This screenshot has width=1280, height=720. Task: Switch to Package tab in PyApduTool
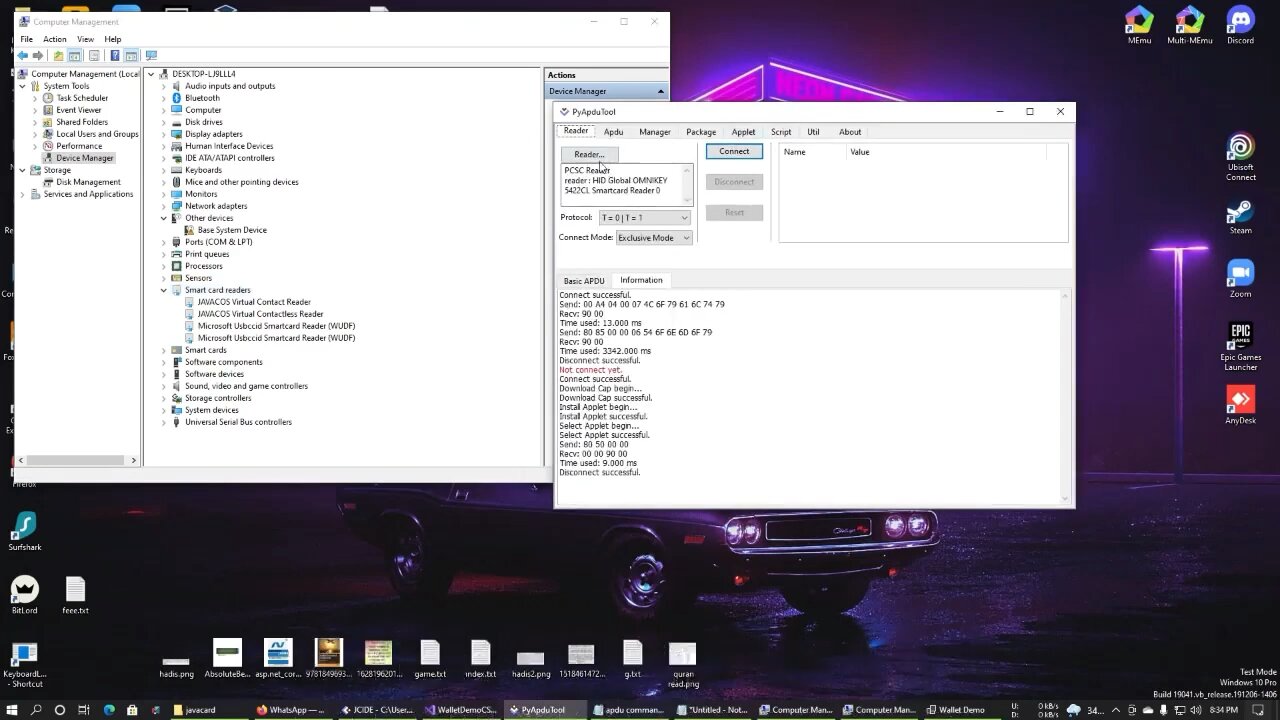pos(701,132)
